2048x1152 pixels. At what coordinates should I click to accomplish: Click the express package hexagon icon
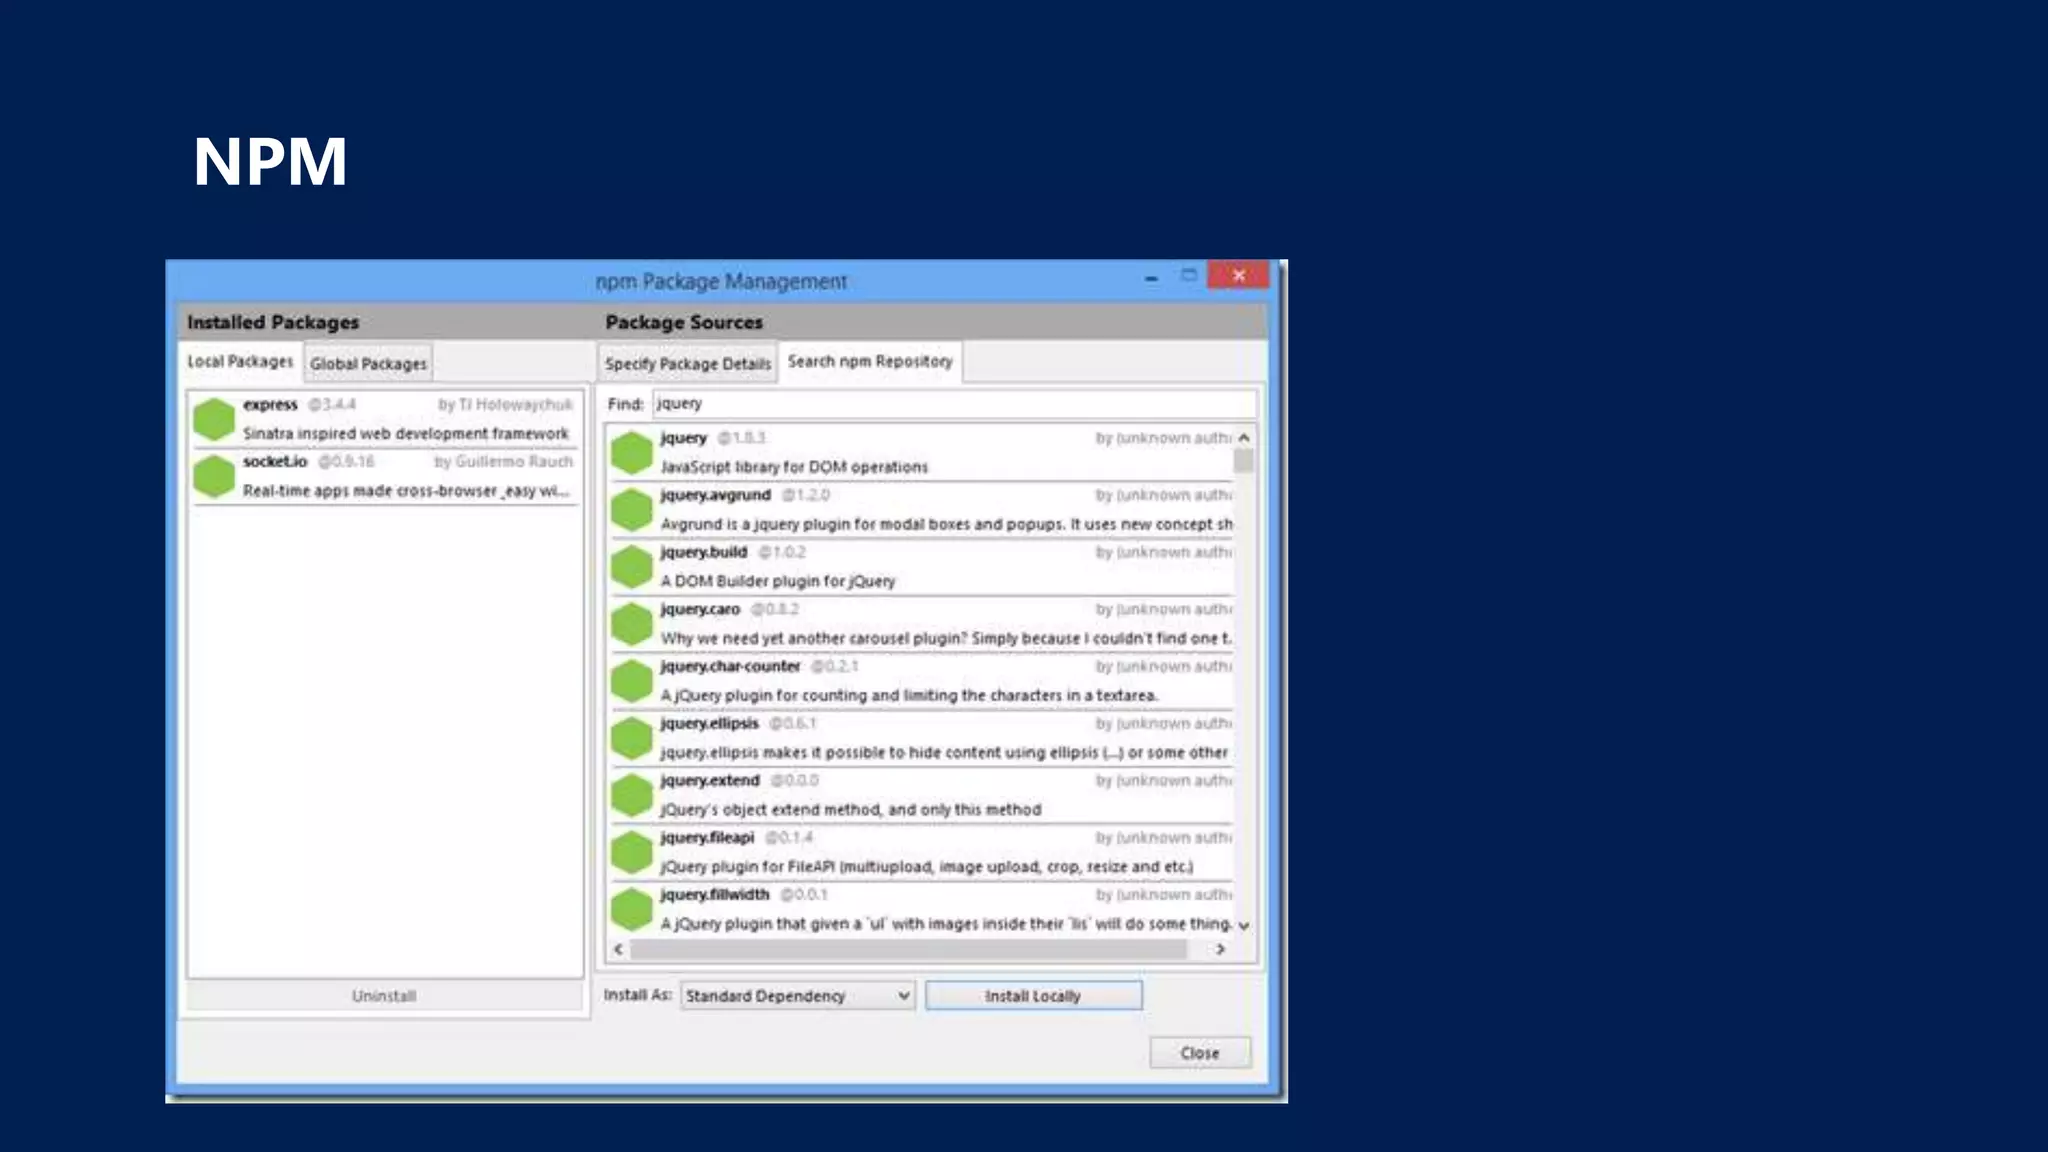[x=214, y=419]
